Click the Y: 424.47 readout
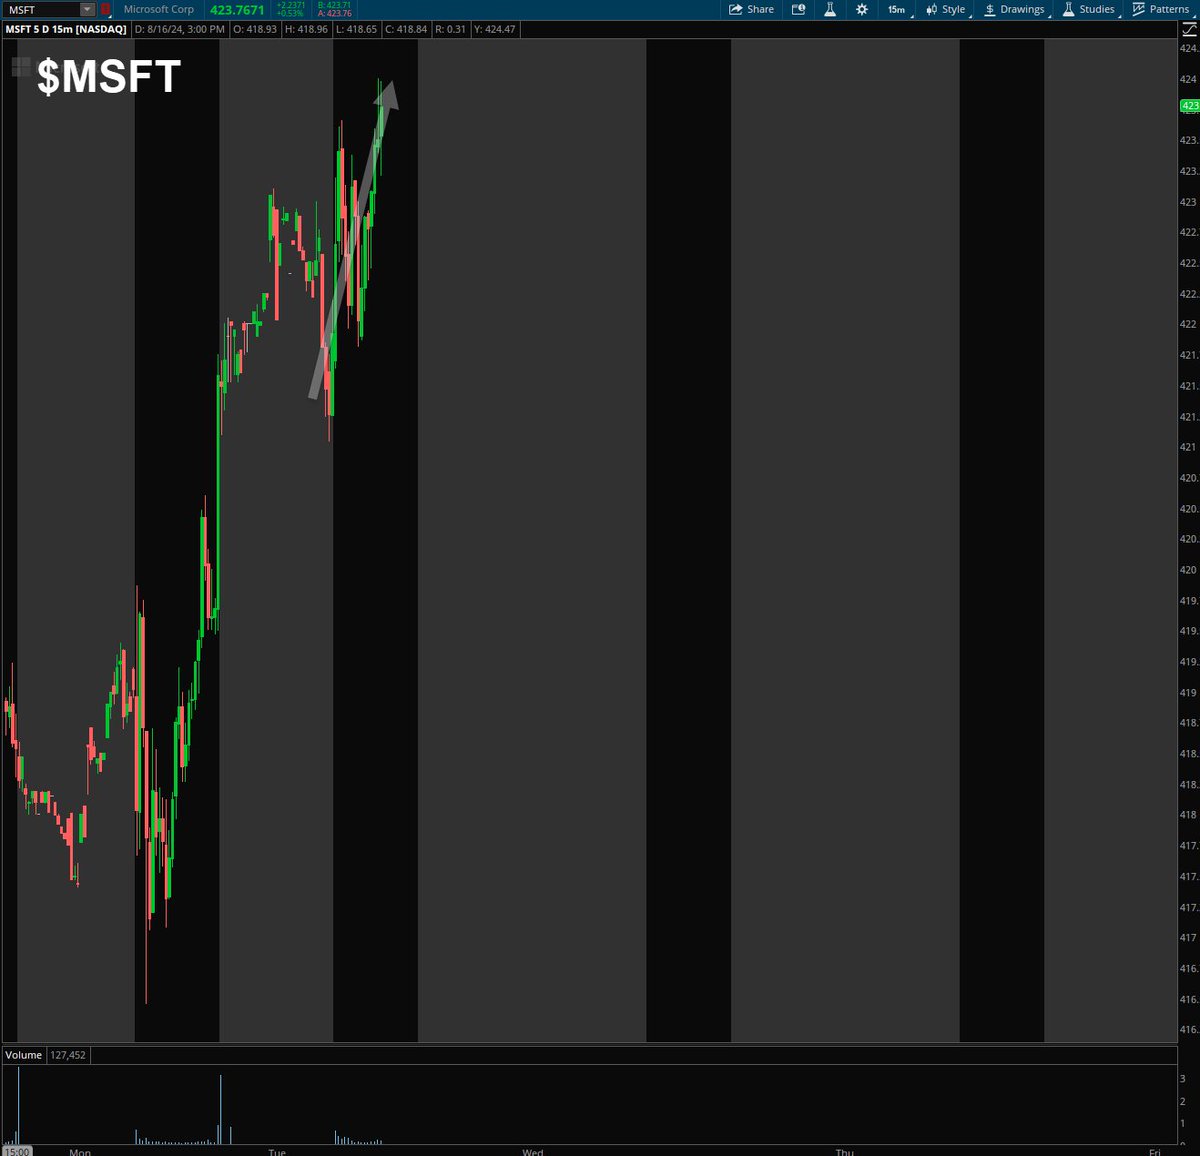 pos(495,29)
